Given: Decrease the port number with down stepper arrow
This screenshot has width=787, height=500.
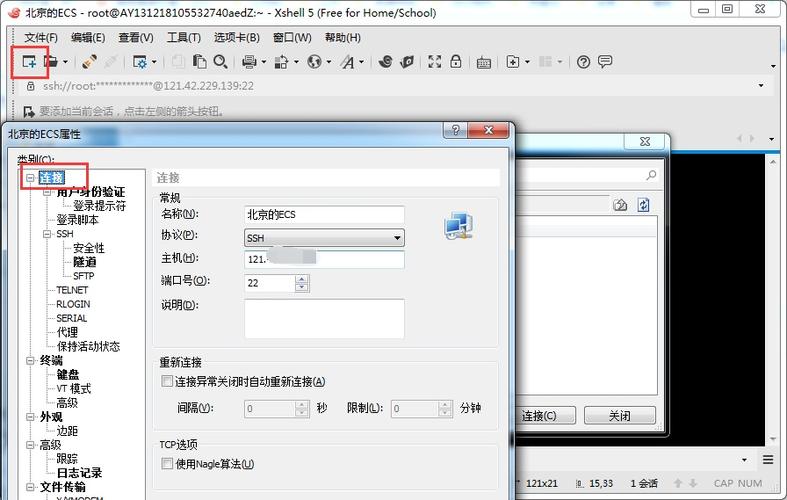Looking at the screenshot, I should (x=301, y=288).
